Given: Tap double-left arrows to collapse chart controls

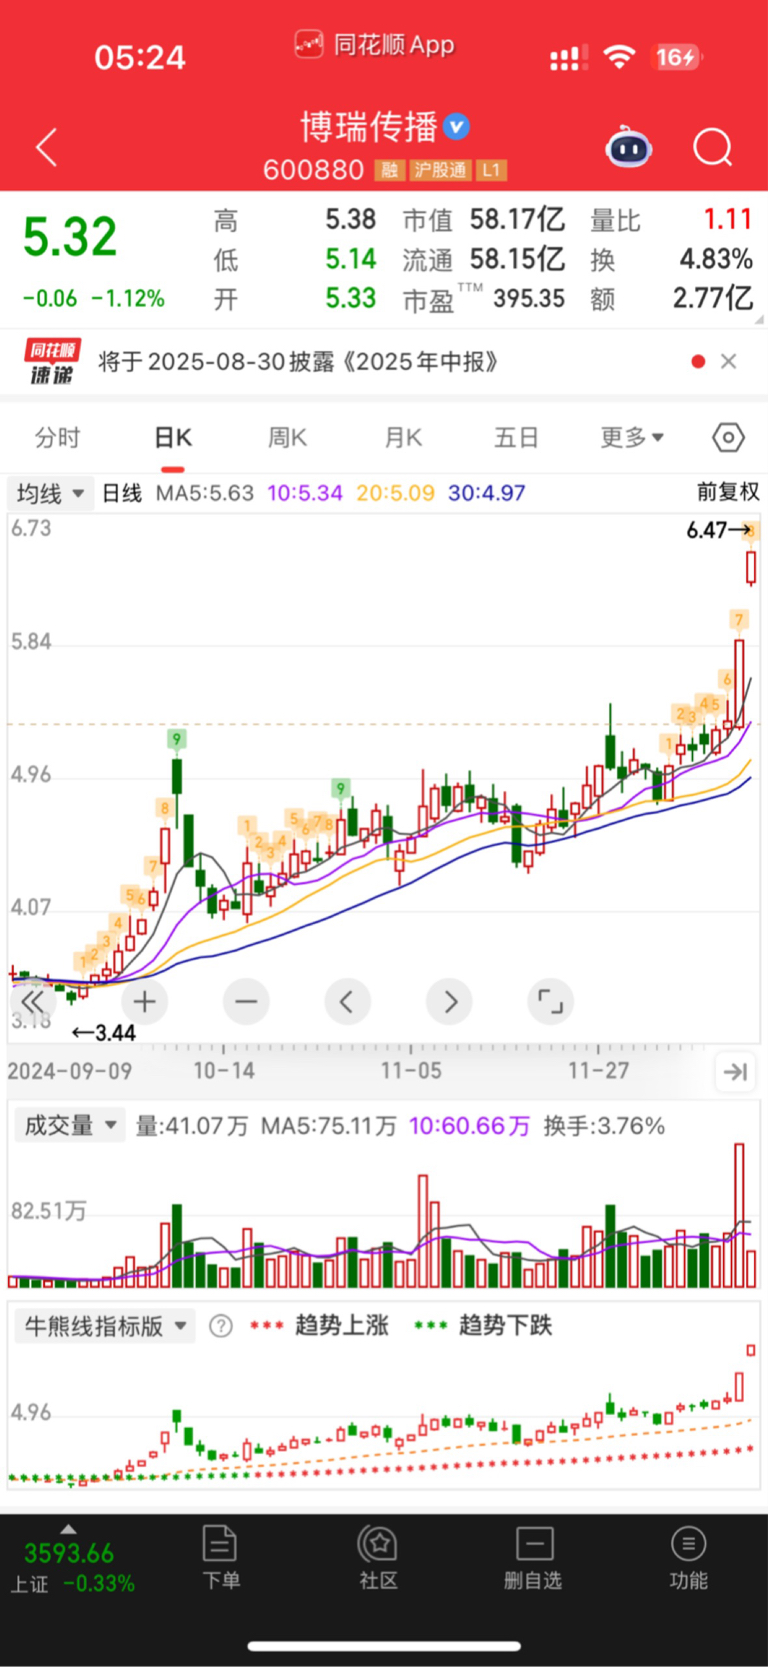Looking at the screenshot, I should 33,1001.
